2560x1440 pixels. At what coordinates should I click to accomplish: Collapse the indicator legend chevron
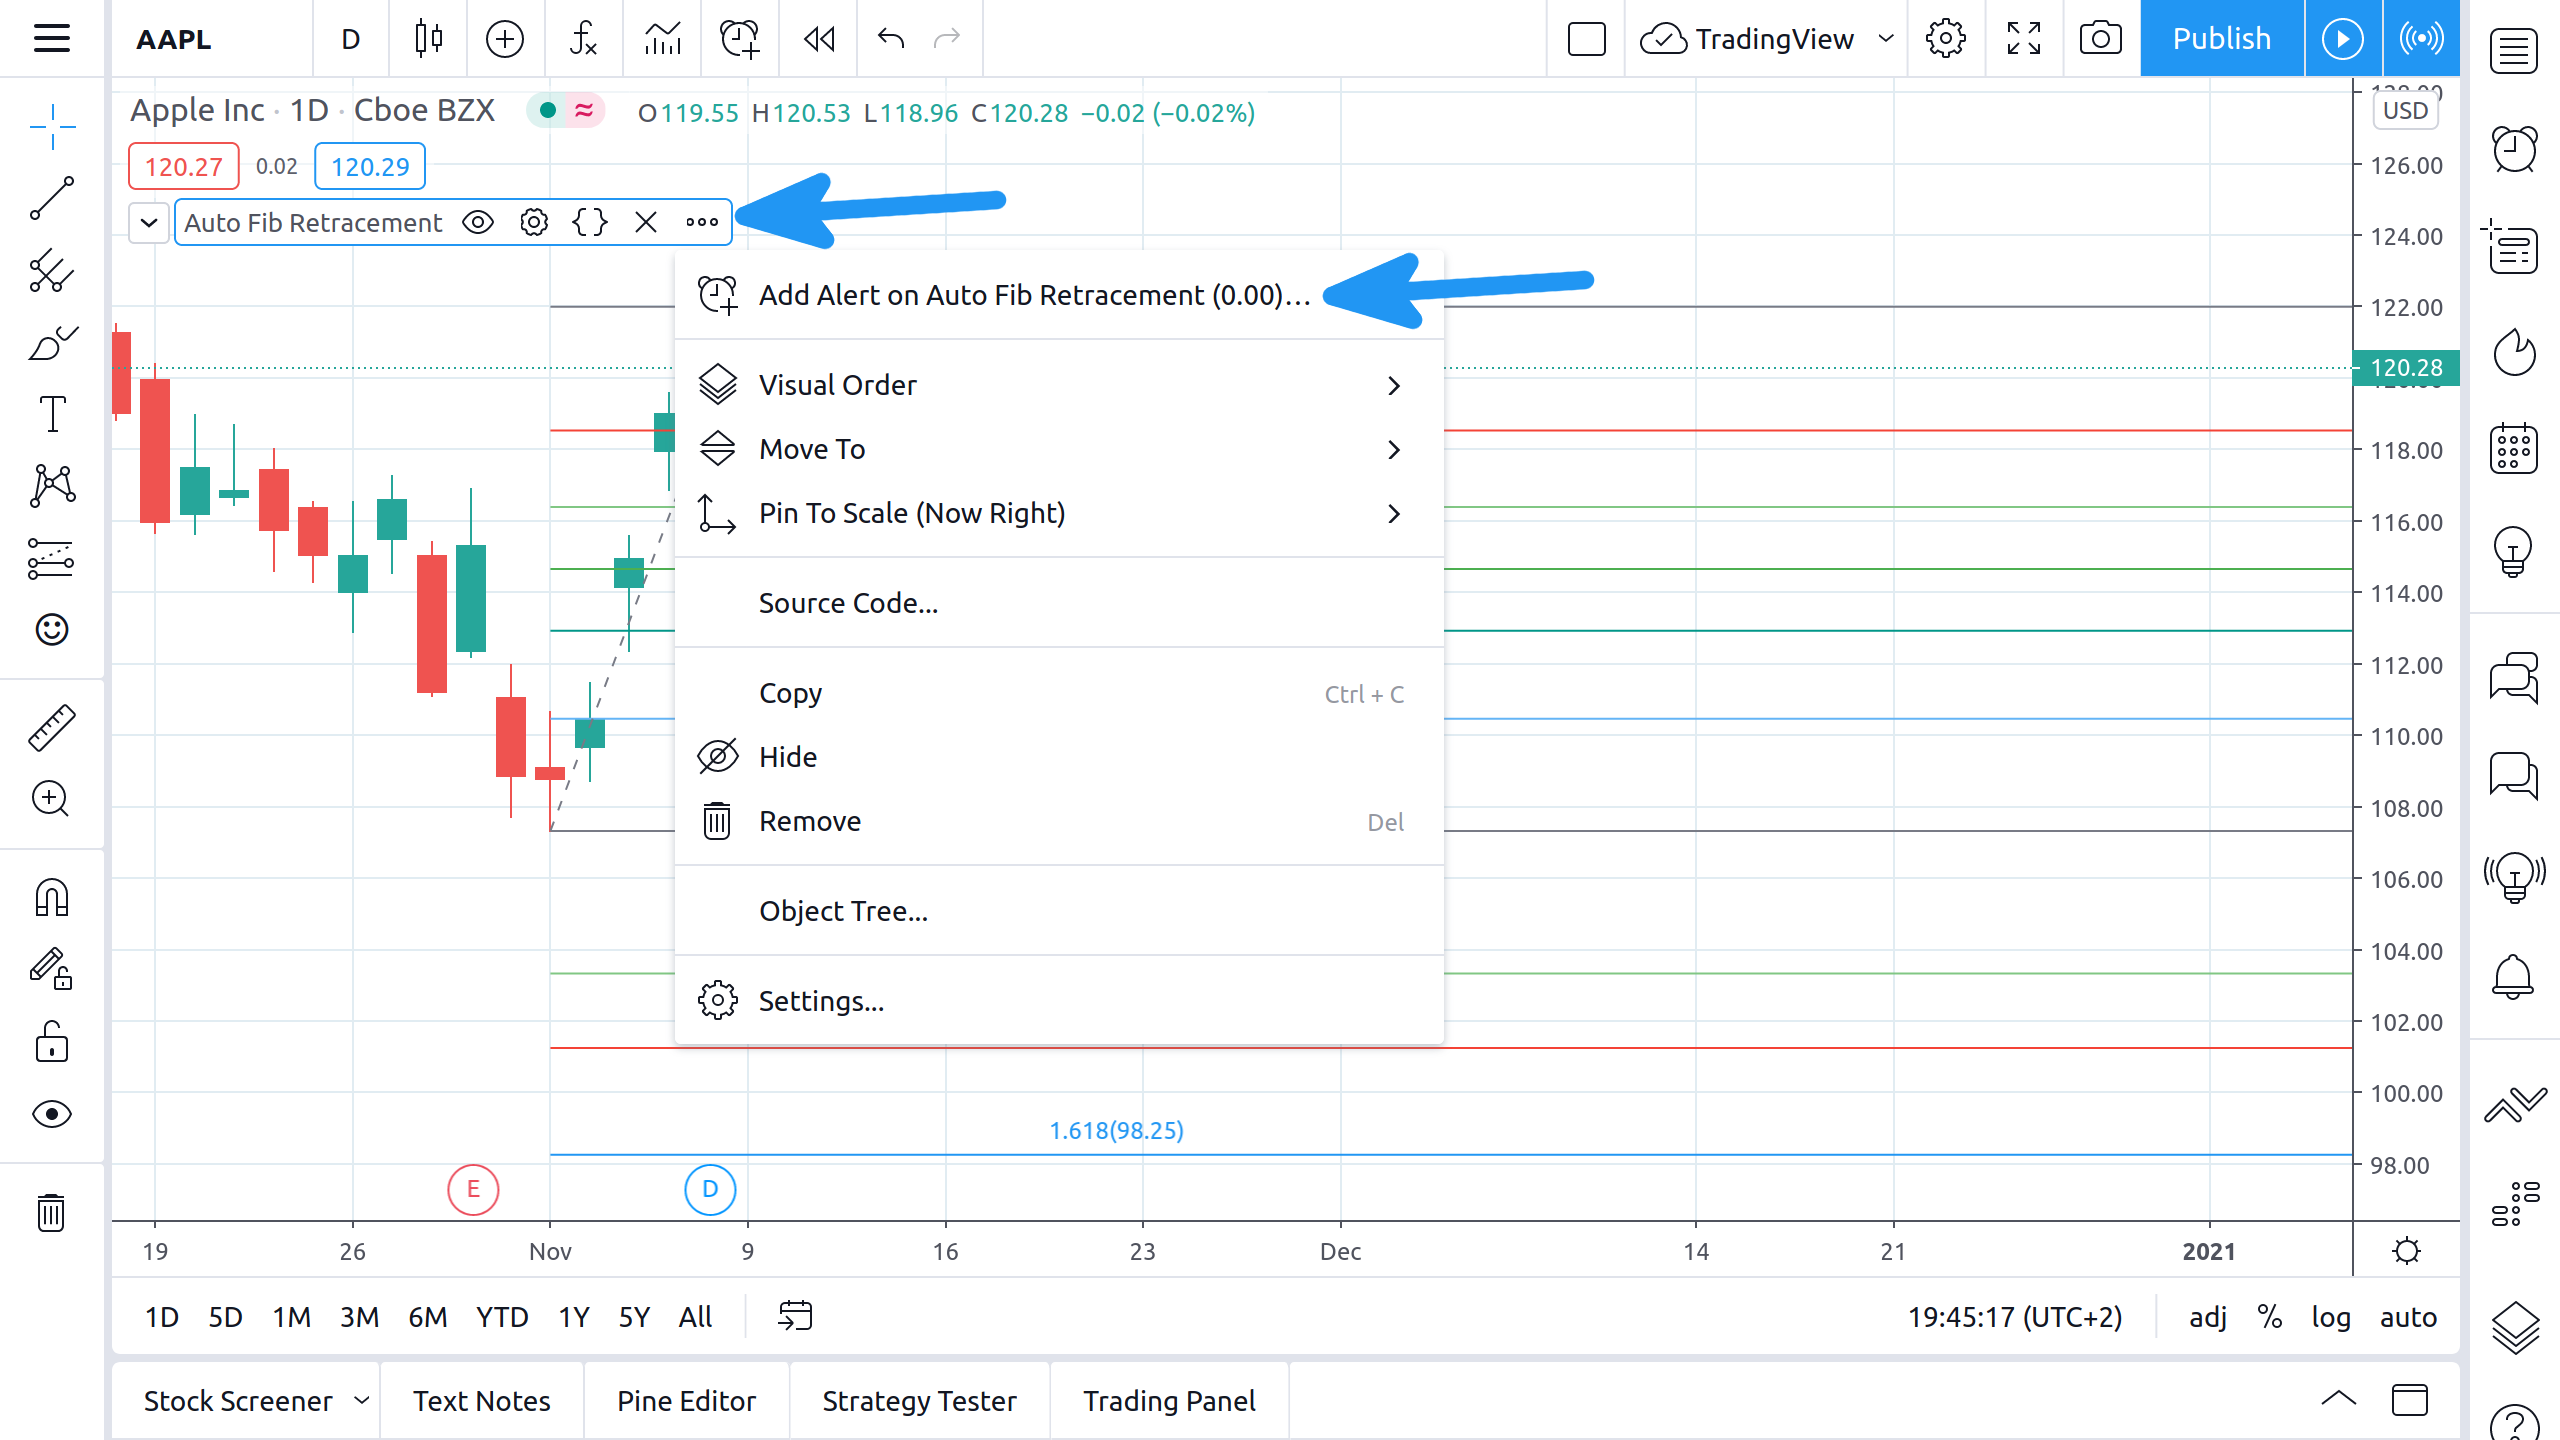[x=149, y=222]
